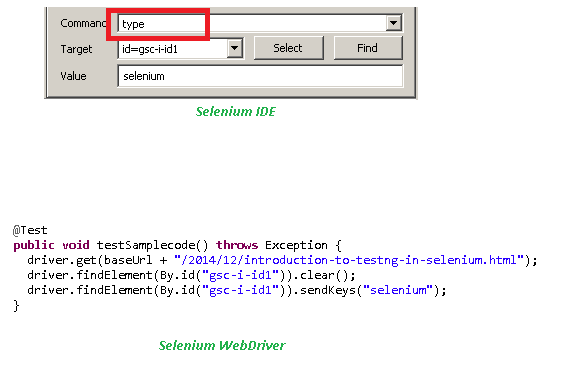This screenshot has height=391, width=566.
Task: Click the 'Command' label
Action: (x=83, y=23)
